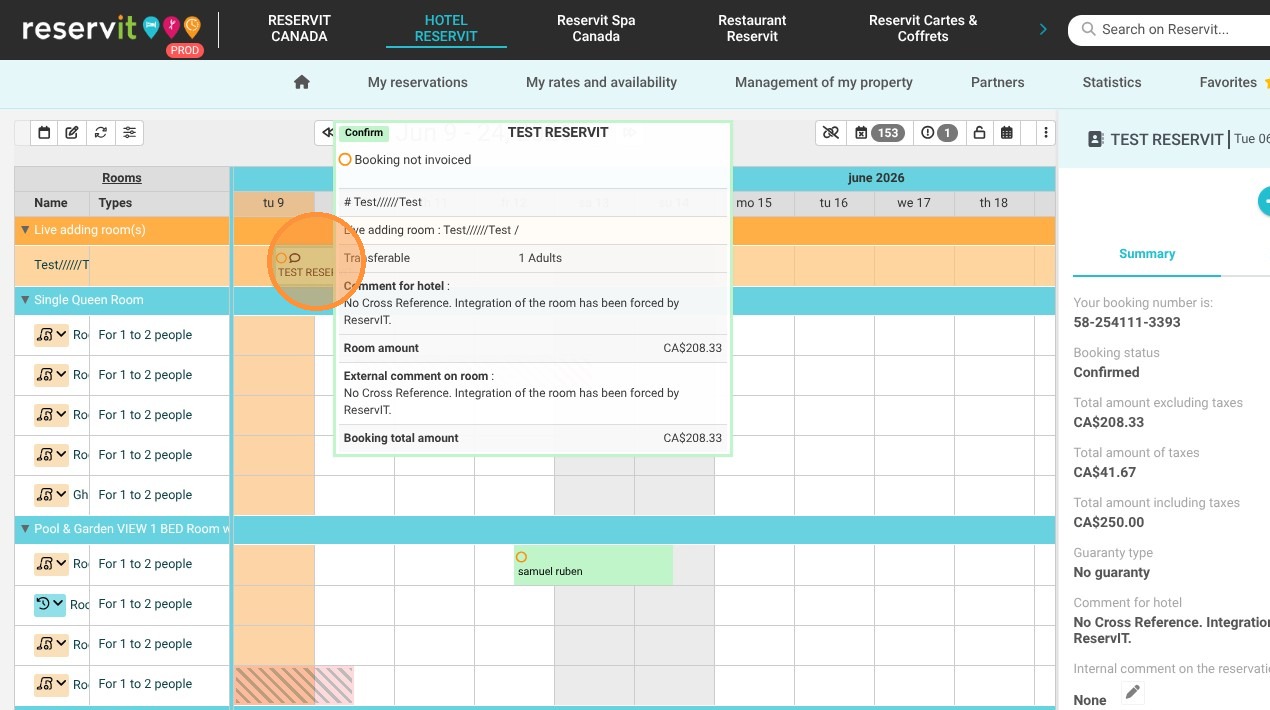Collapse the Live adding room(s) group

tap(25, 230)
